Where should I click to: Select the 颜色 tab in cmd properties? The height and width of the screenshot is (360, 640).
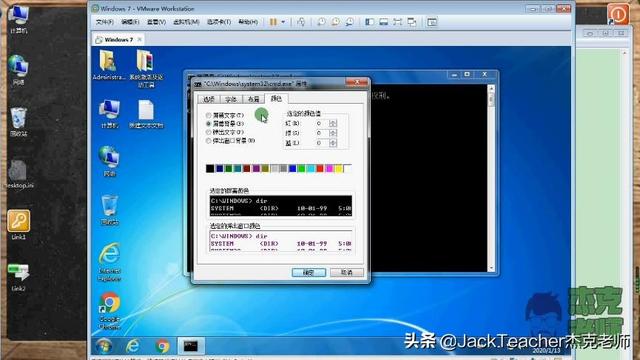276,98
